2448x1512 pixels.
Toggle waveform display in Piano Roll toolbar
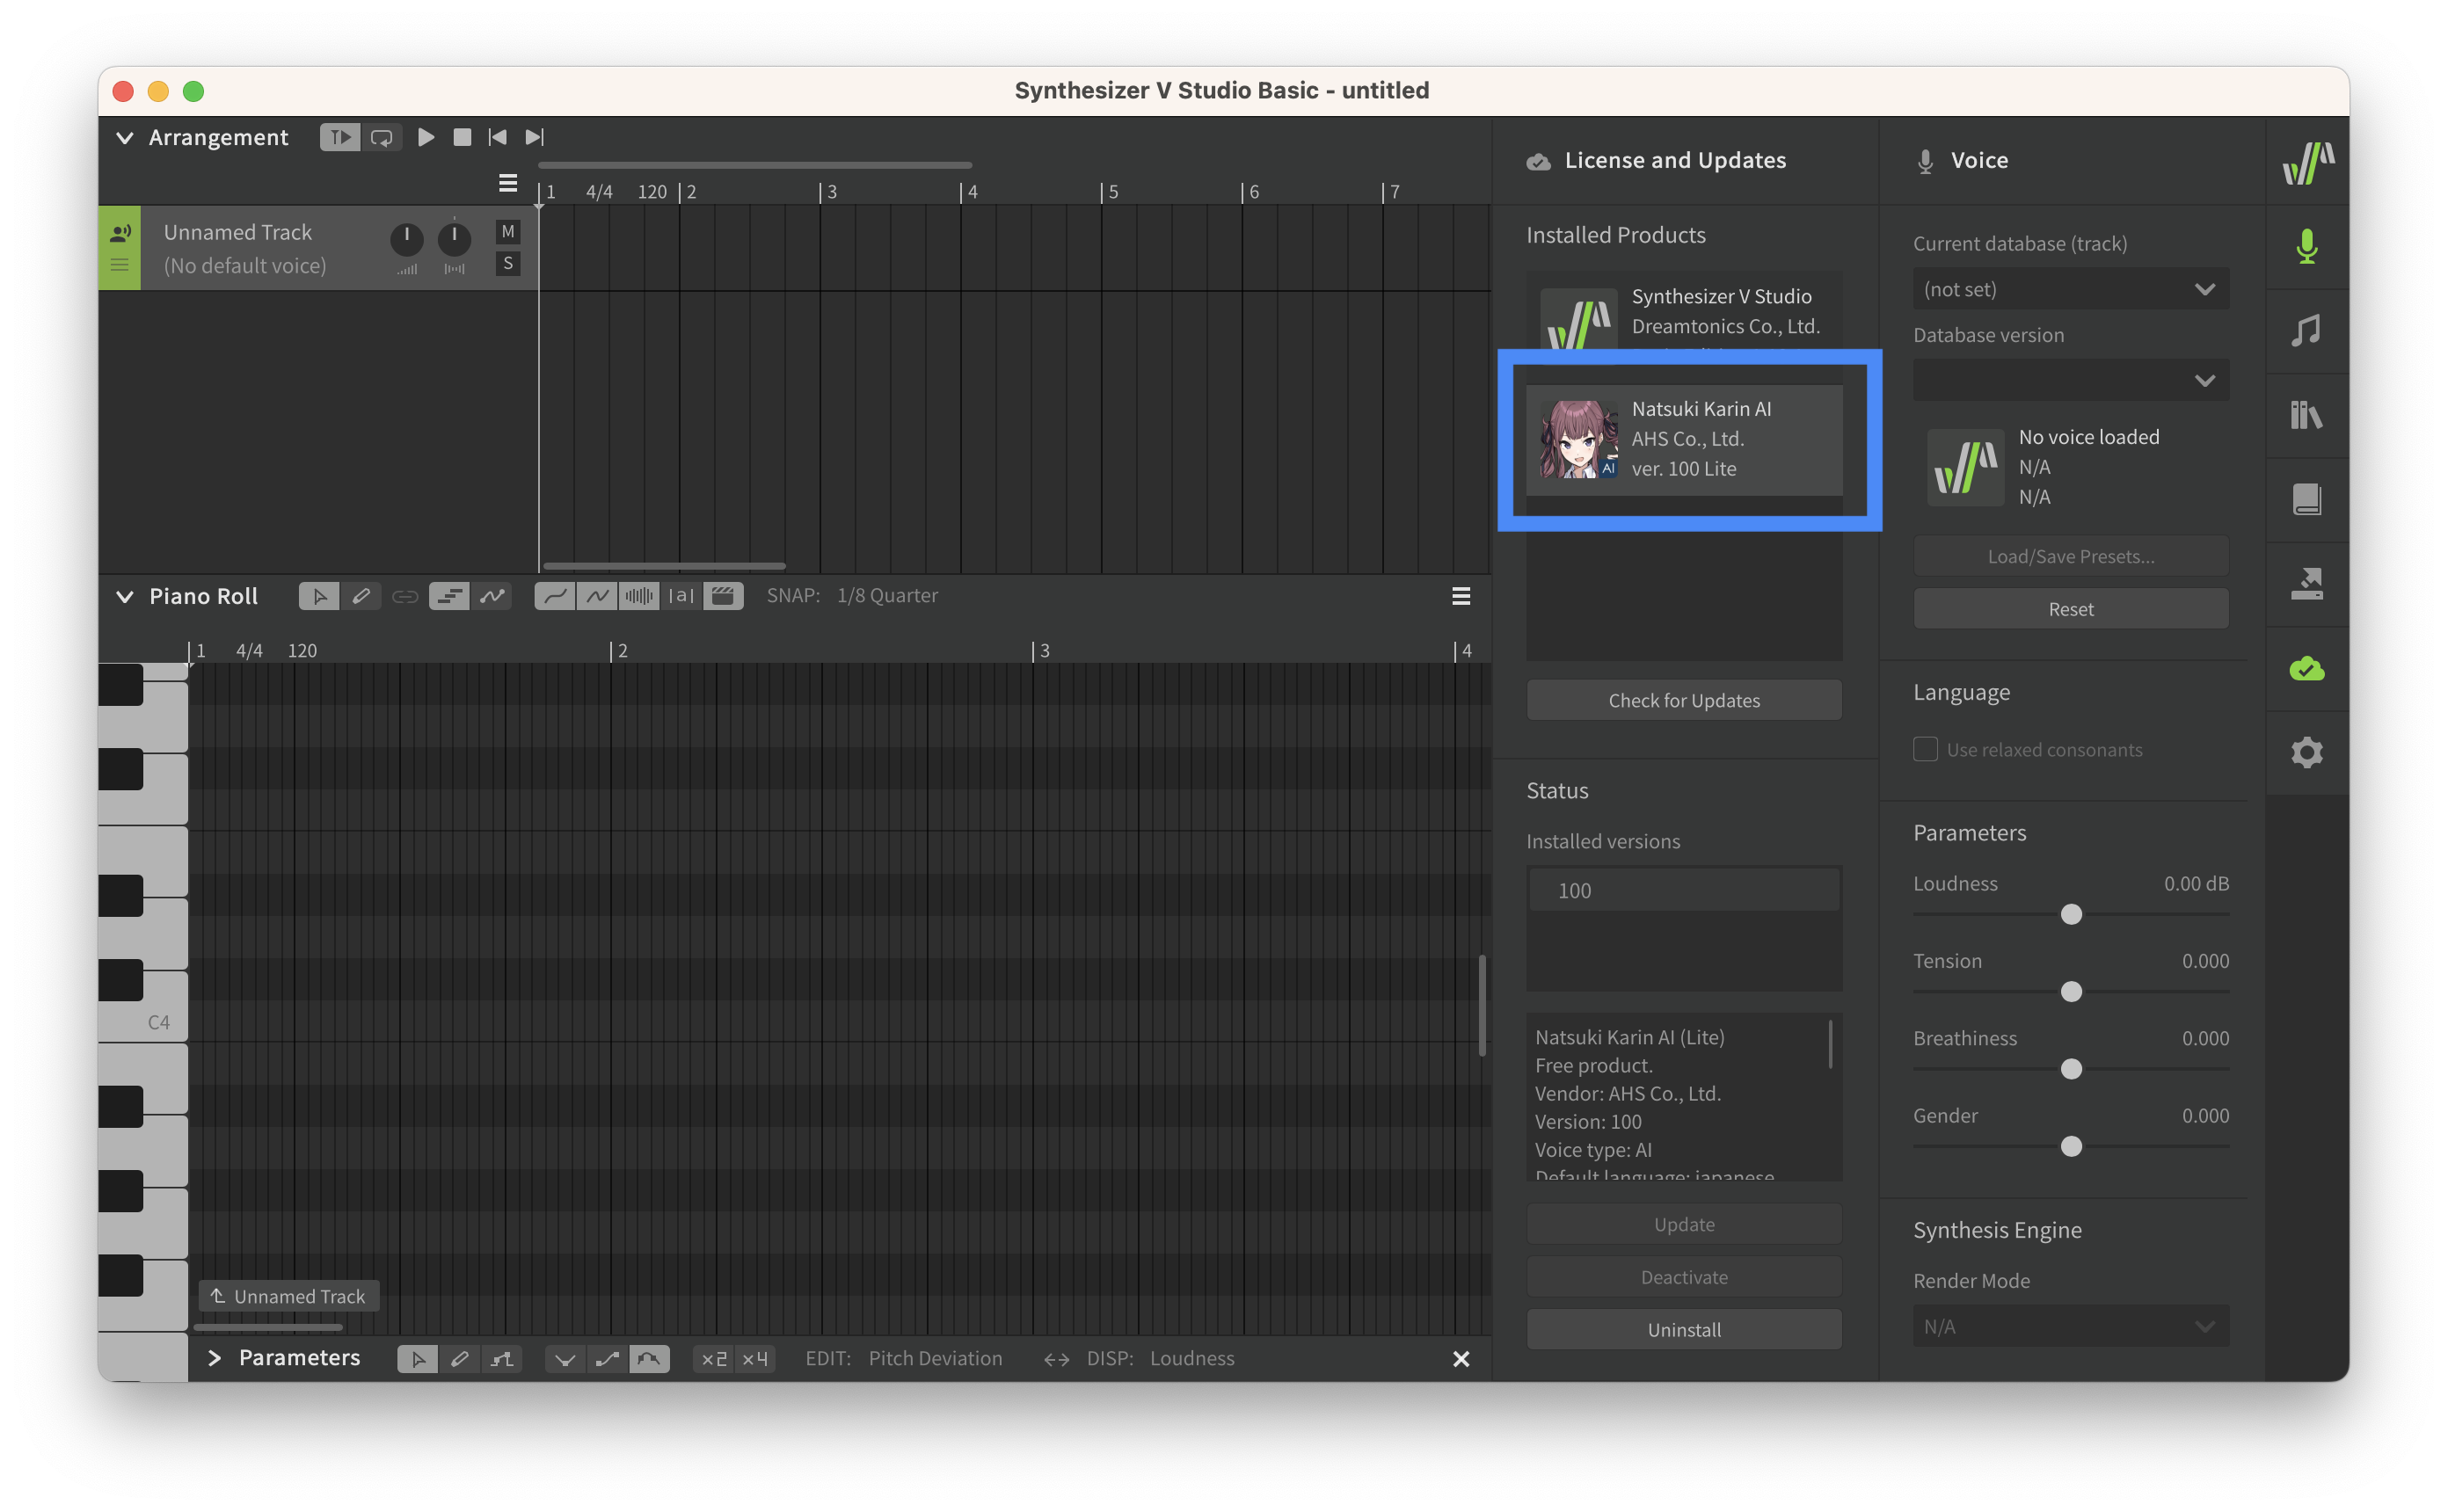[x=639, y=596]
